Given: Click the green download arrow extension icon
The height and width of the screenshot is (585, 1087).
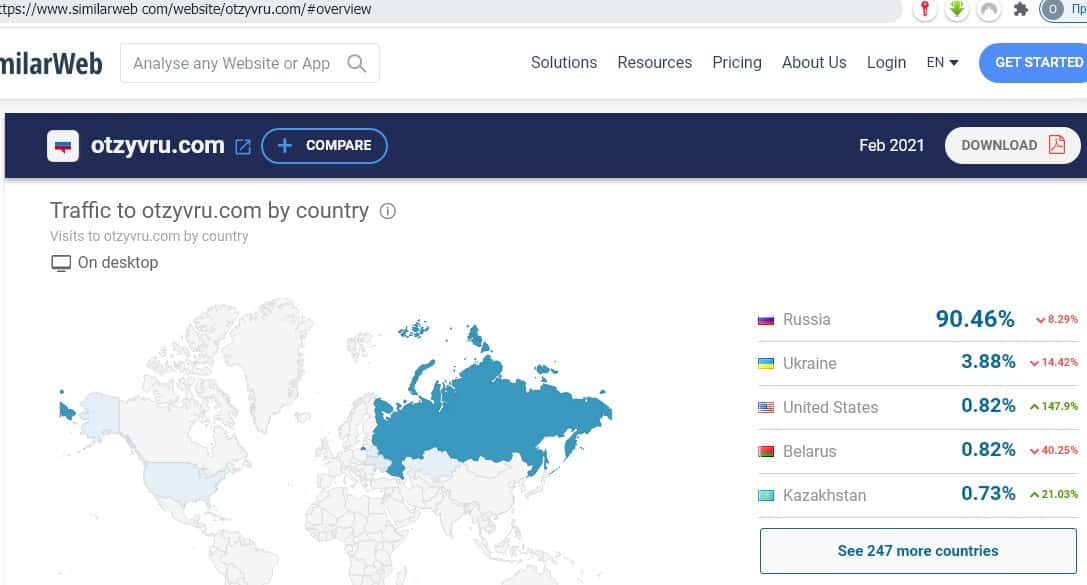Looking at the screenshot, I should (957, 10).
